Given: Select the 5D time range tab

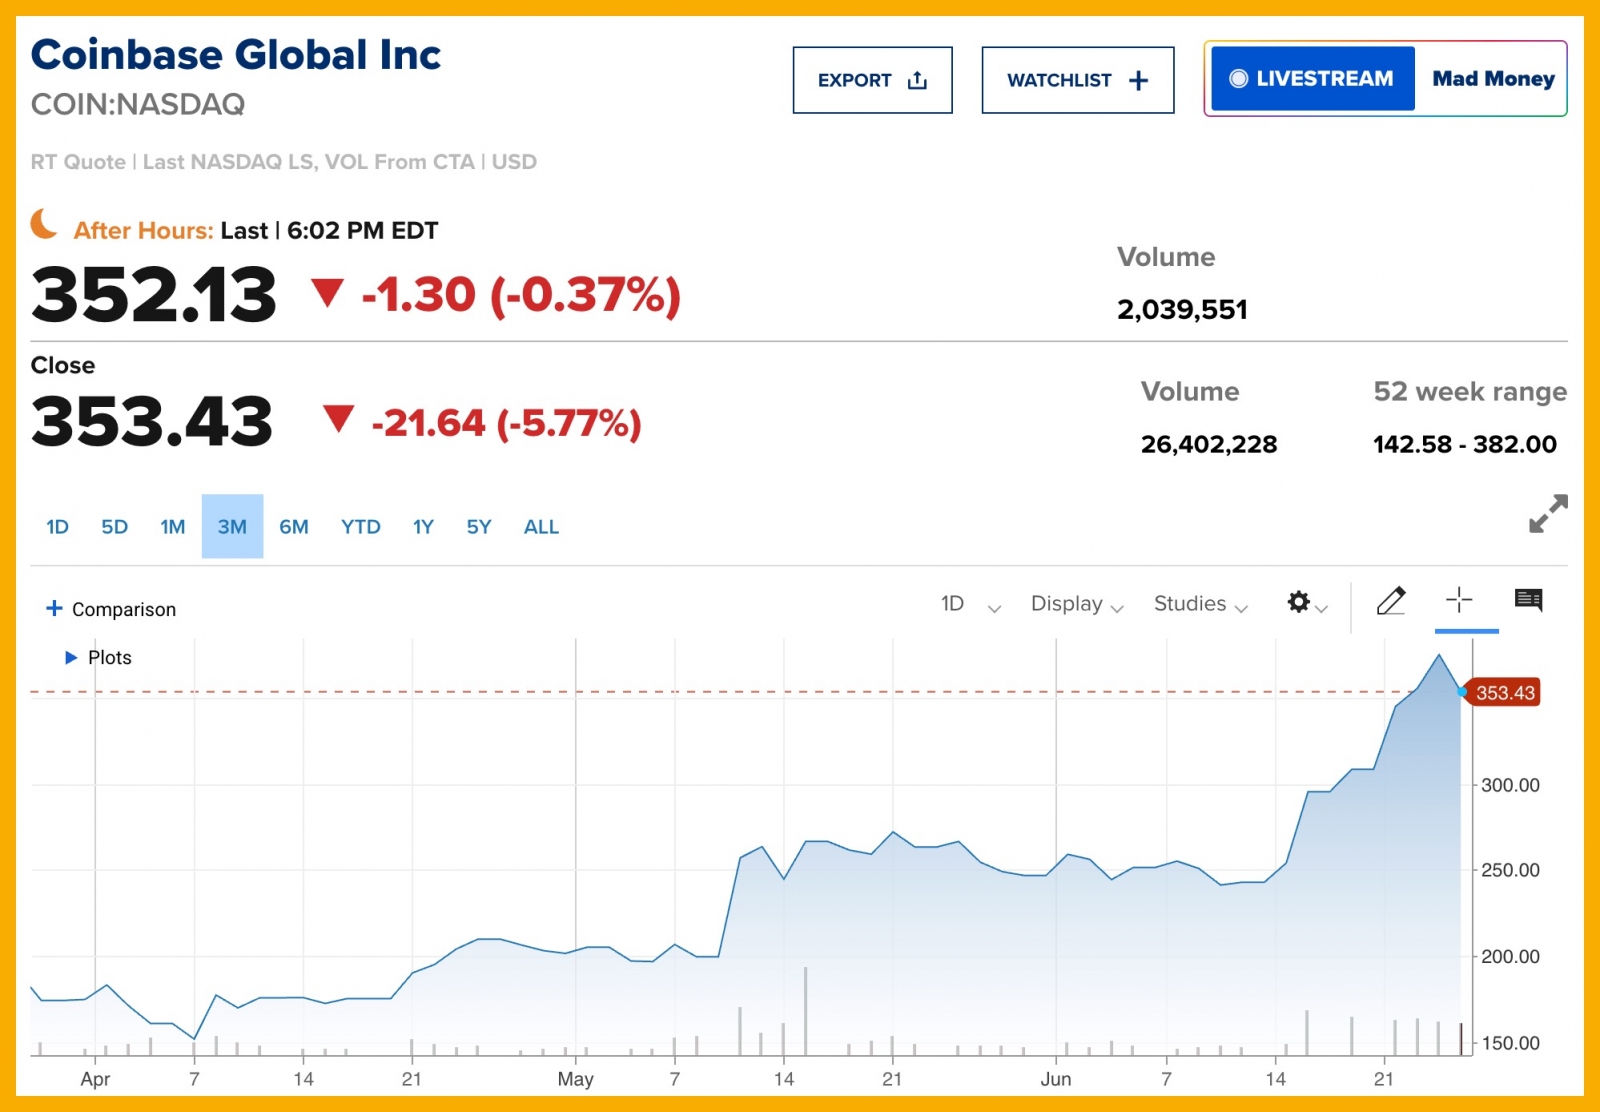Looking at the screenshot, I should (x=114, y=527).
